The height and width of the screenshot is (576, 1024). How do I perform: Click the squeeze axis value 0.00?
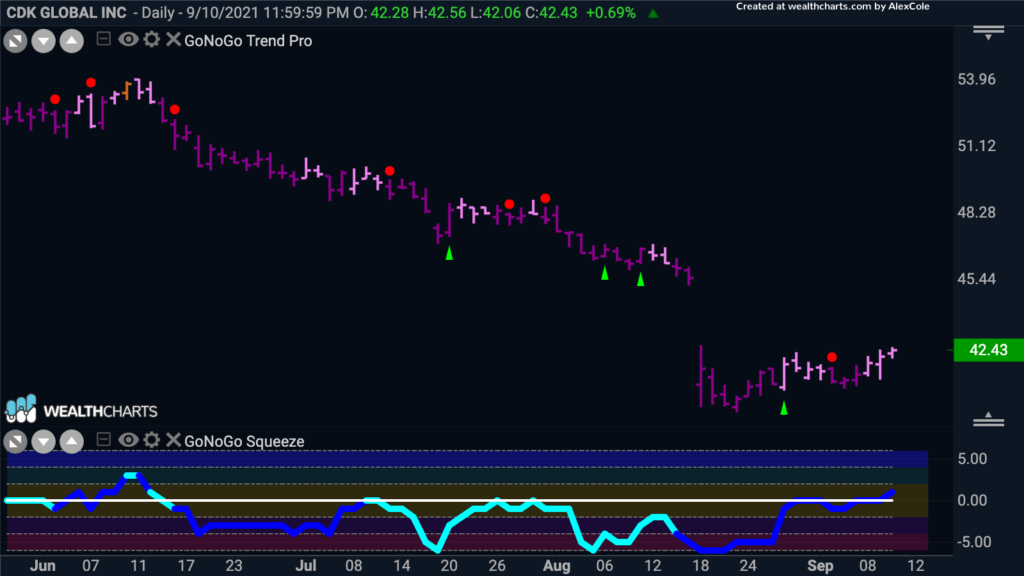click(x=972, y=501)
